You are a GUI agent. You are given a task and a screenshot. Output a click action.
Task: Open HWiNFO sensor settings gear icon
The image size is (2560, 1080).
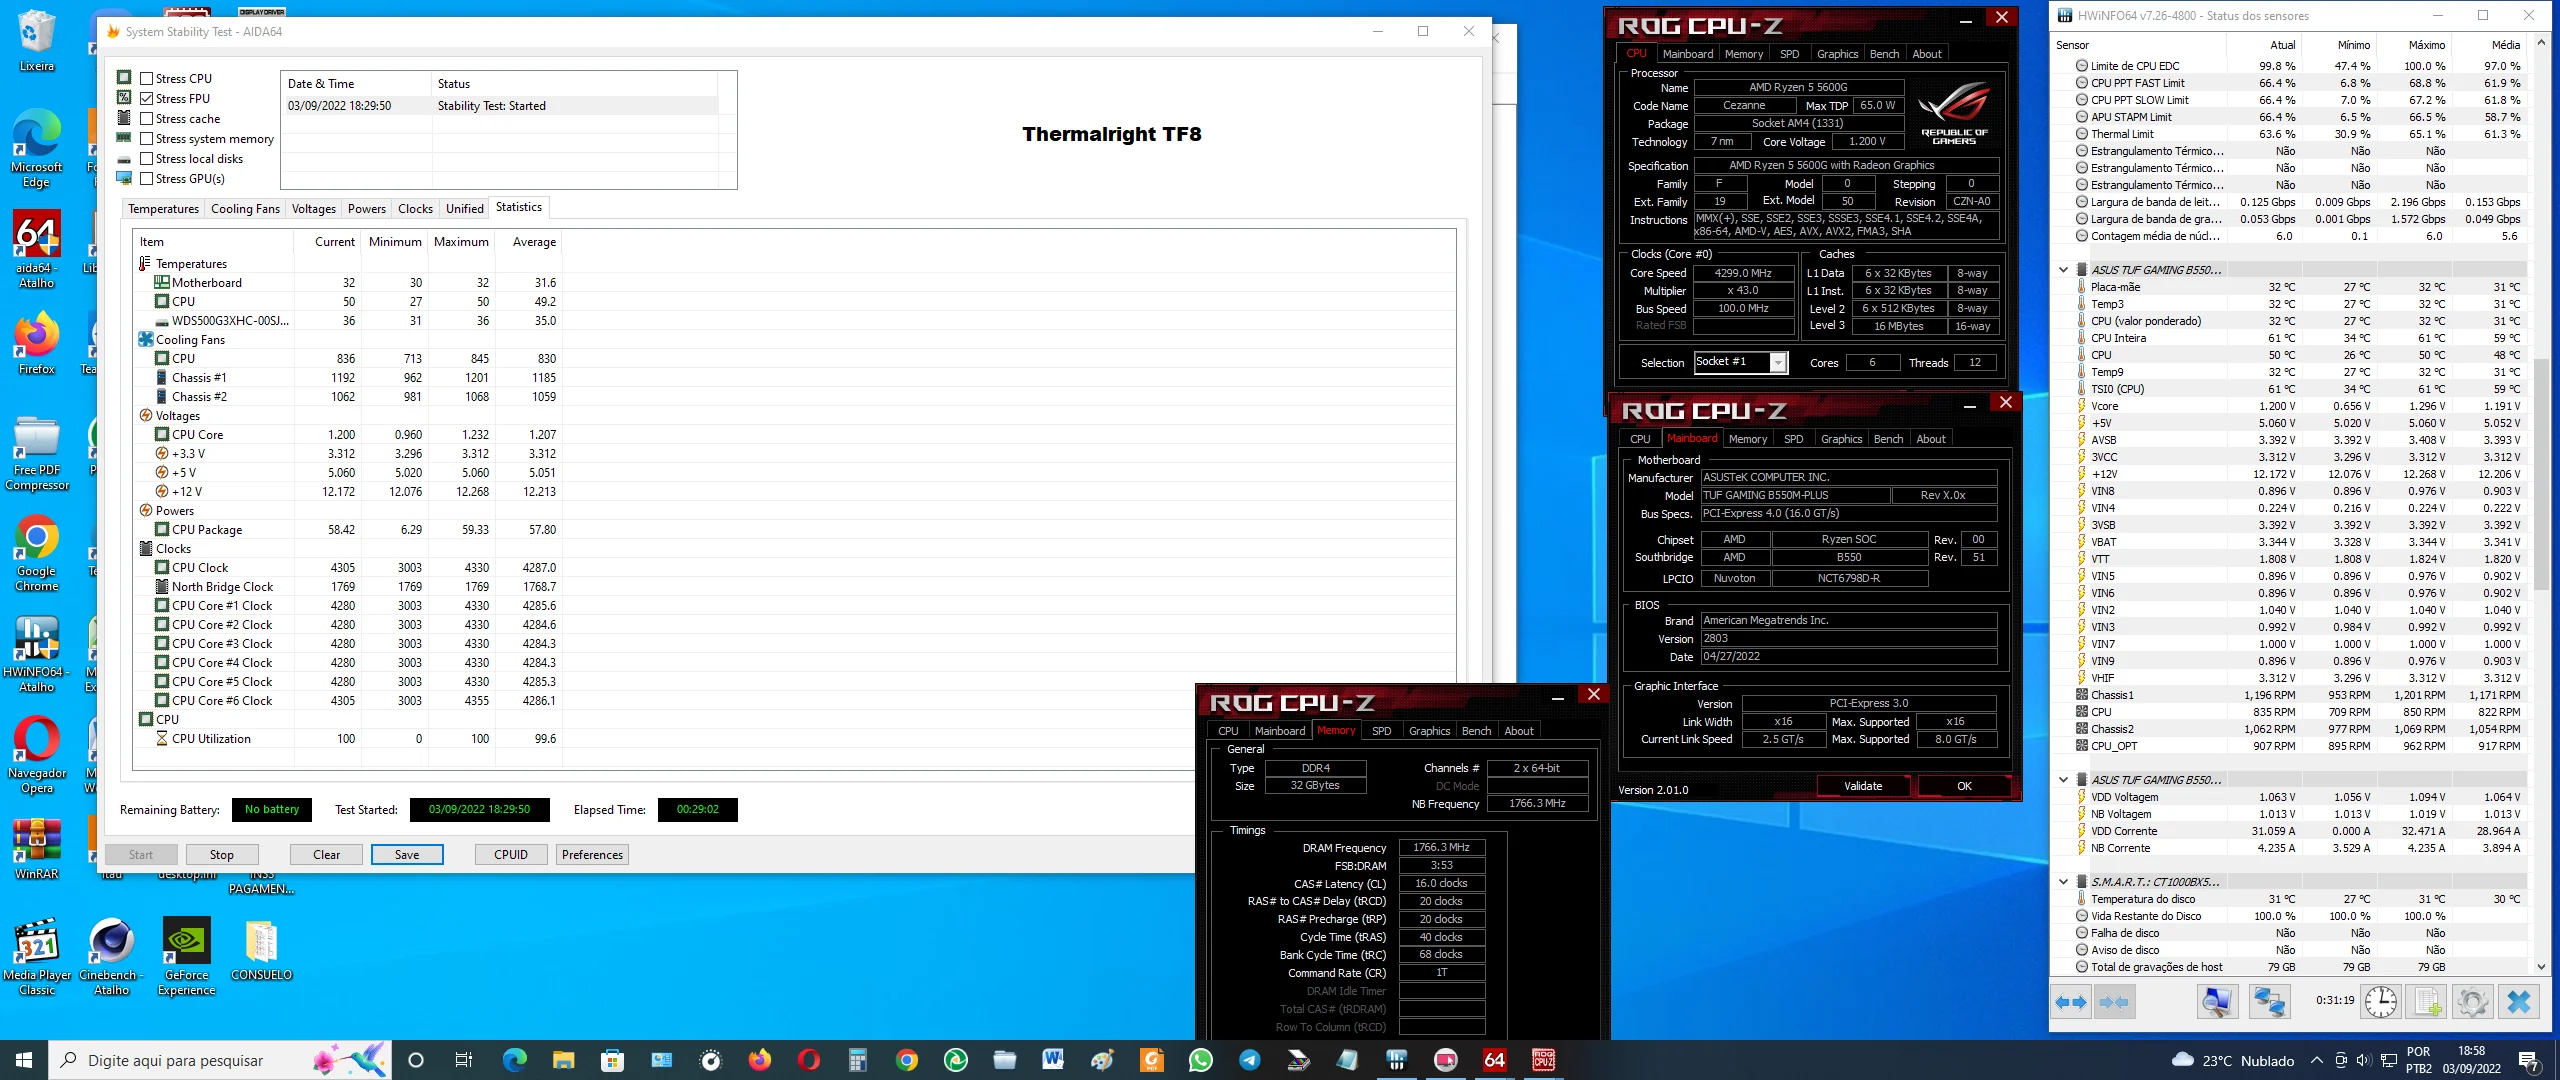coord(2472,1001)
